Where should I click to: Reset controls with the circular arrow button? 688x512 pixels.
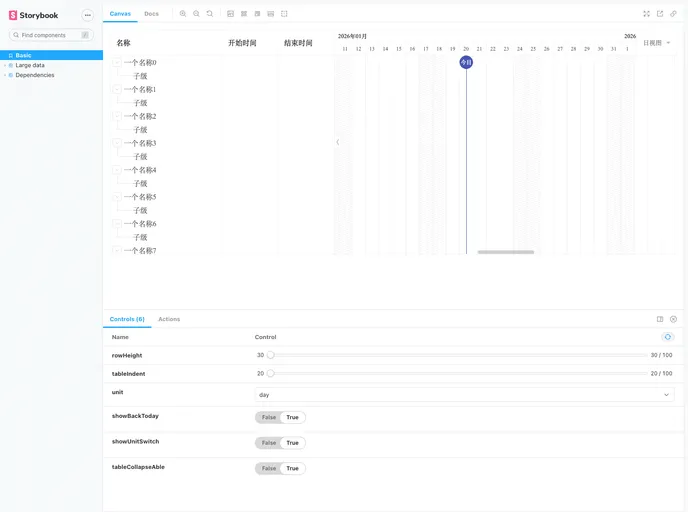[x=668, y=337]
